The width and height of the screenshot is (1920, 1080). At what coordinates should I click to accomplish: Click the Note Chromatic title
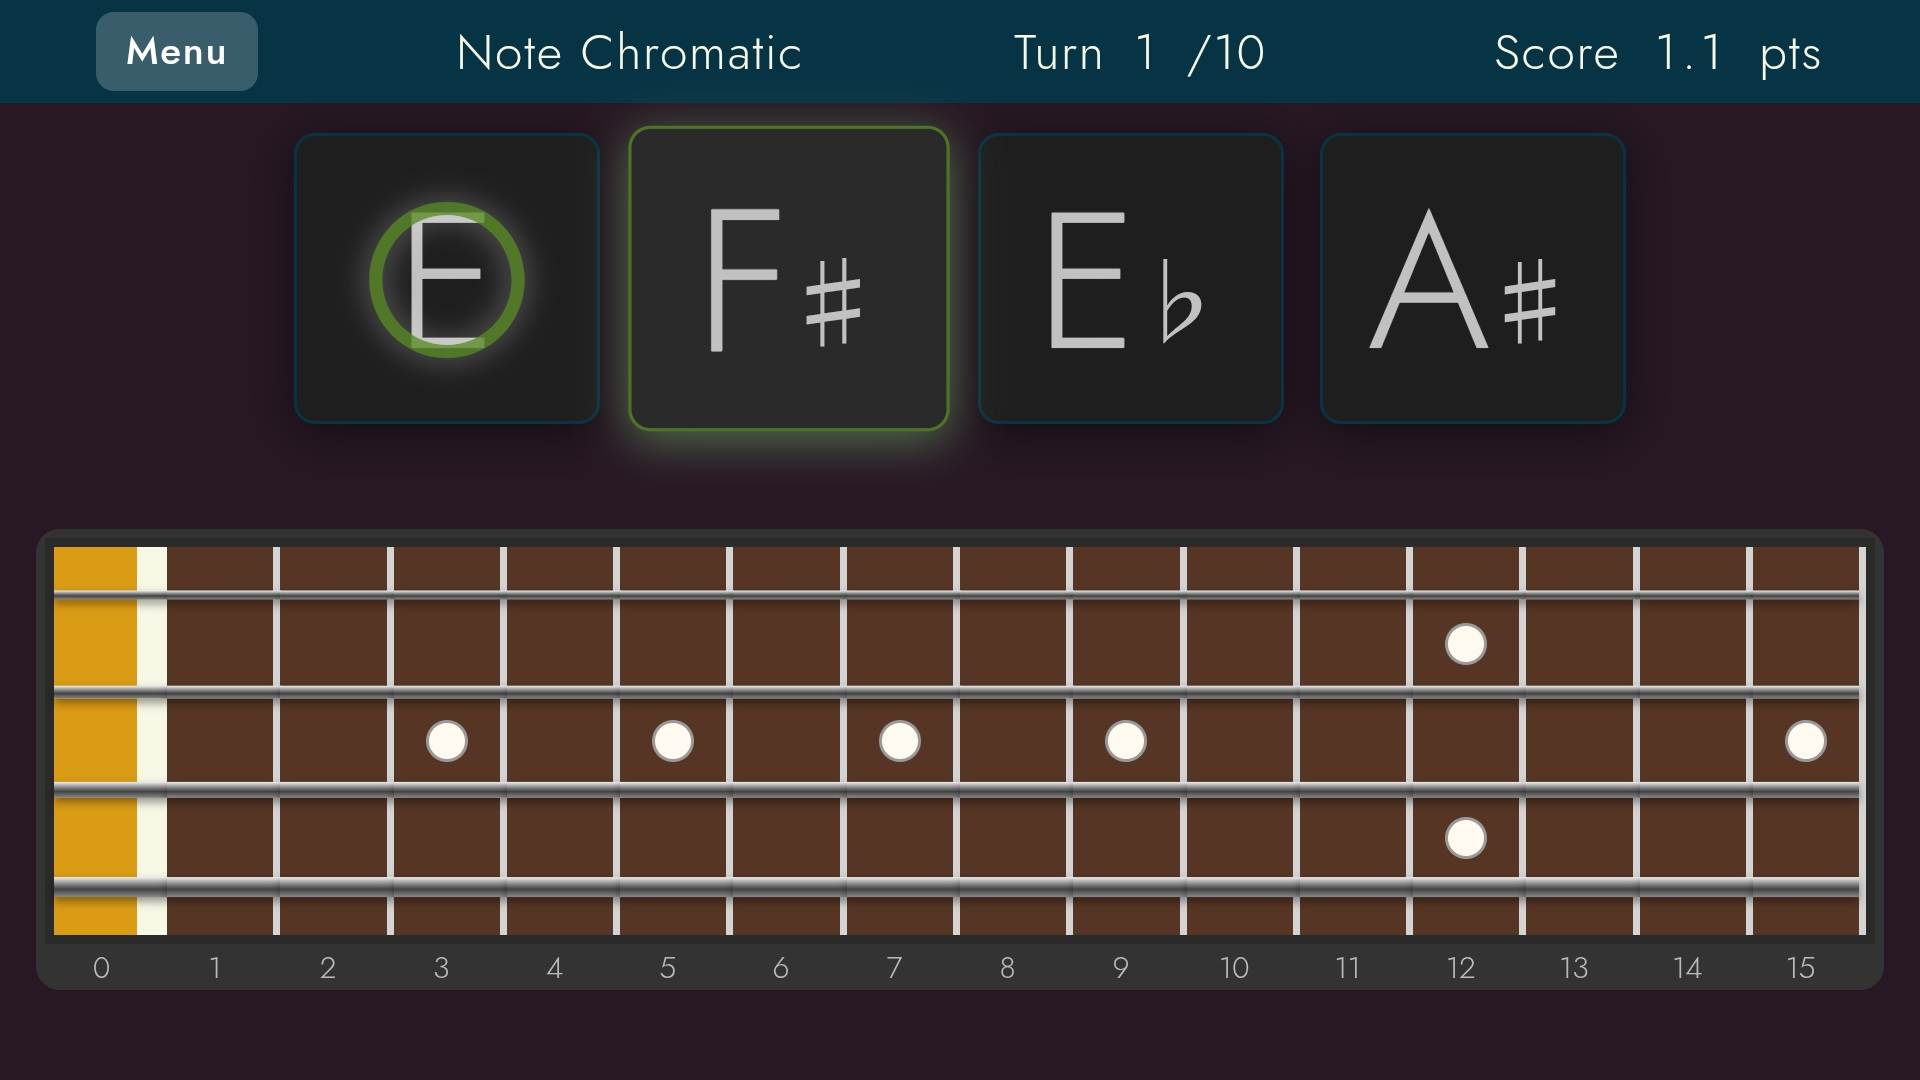pyautogui.click(x=628, y=53)
